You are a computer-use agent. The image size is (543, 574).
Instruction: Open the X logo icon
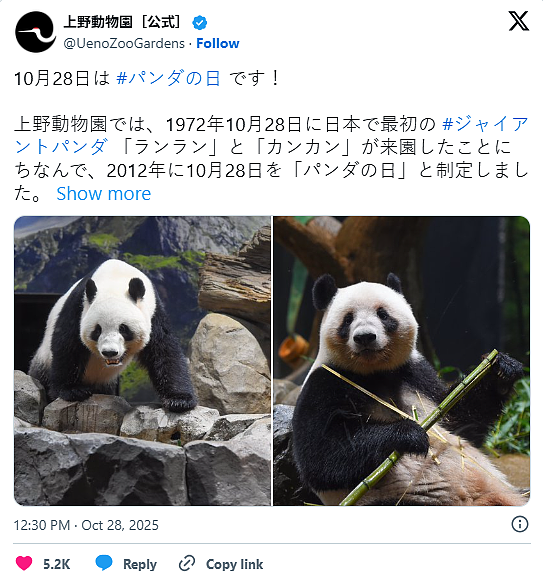[518, 21]
